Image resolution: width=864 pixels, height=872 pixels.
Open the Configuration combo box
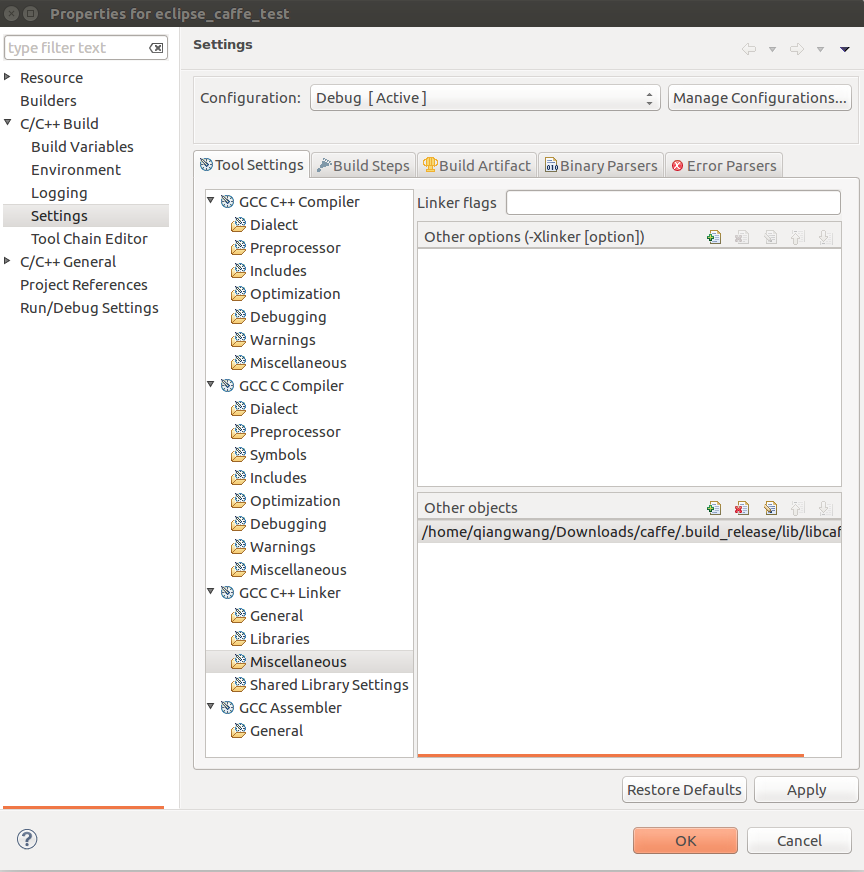pos(485,98)
